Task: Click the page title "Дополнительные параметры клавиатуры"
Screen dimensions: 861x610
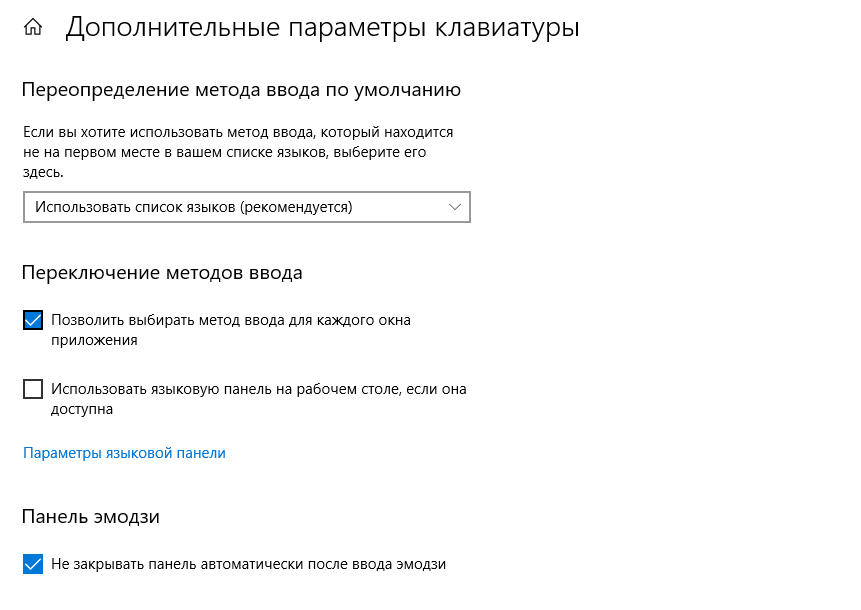Action: [322, 27]
